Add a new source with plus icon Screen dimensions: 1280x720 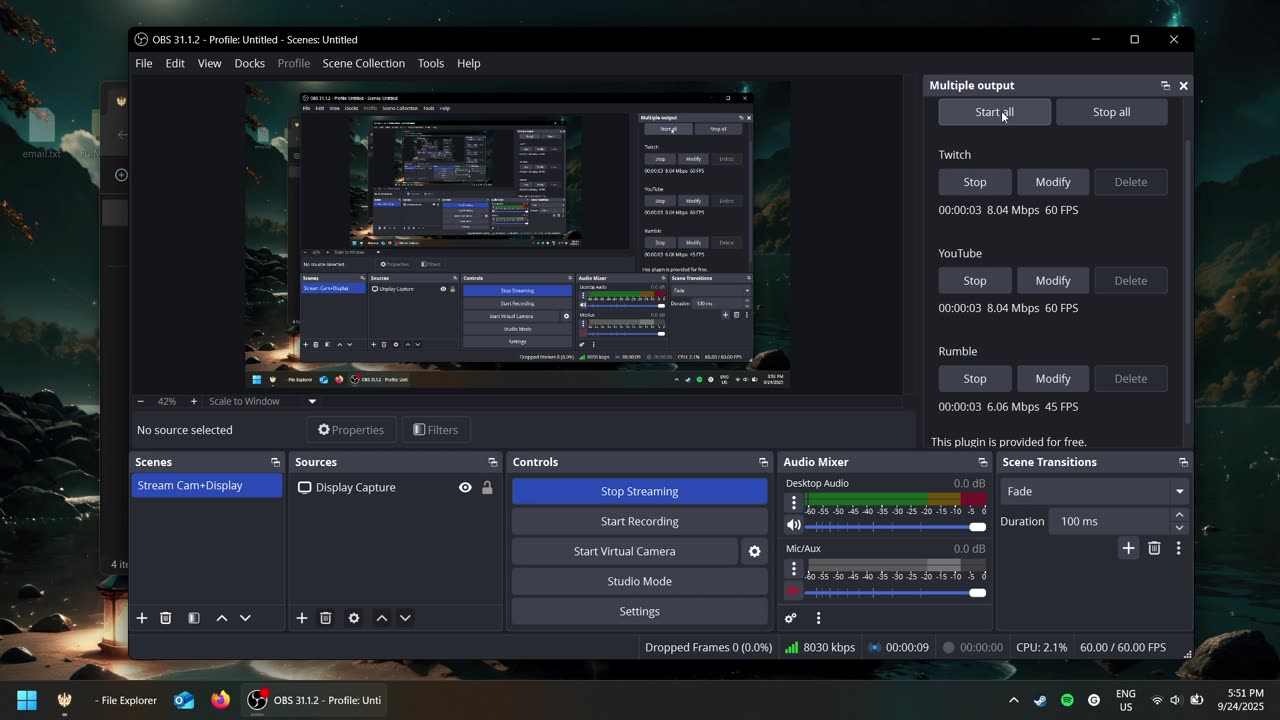[x=302, y=618]
